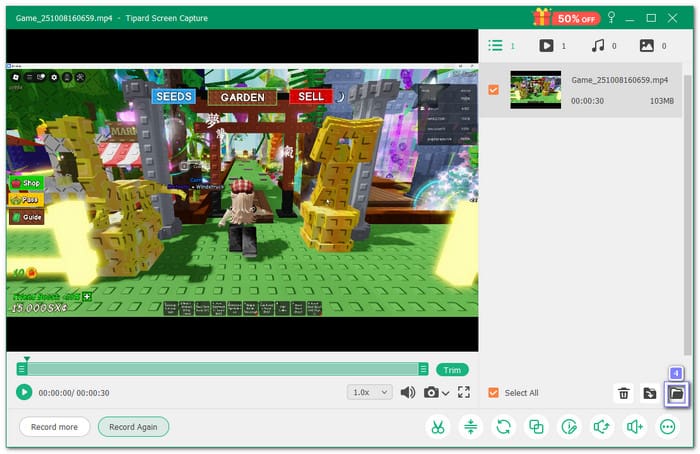
Task: Click the Record Again button
Action: pyautogui.click(x=133, y=427)
